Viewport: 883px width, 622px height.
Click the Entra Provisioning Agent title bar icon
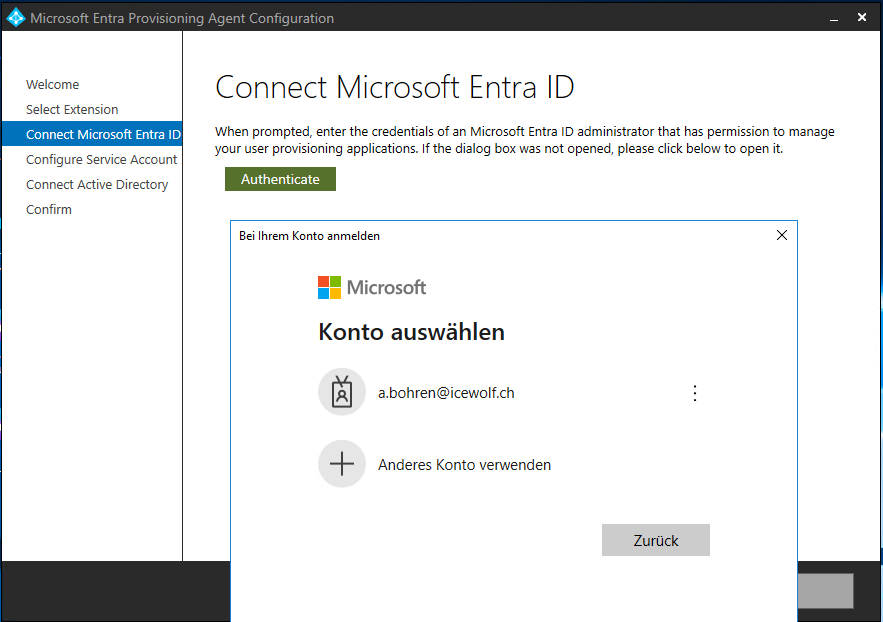pyautogui.click(x=15, y=18)
